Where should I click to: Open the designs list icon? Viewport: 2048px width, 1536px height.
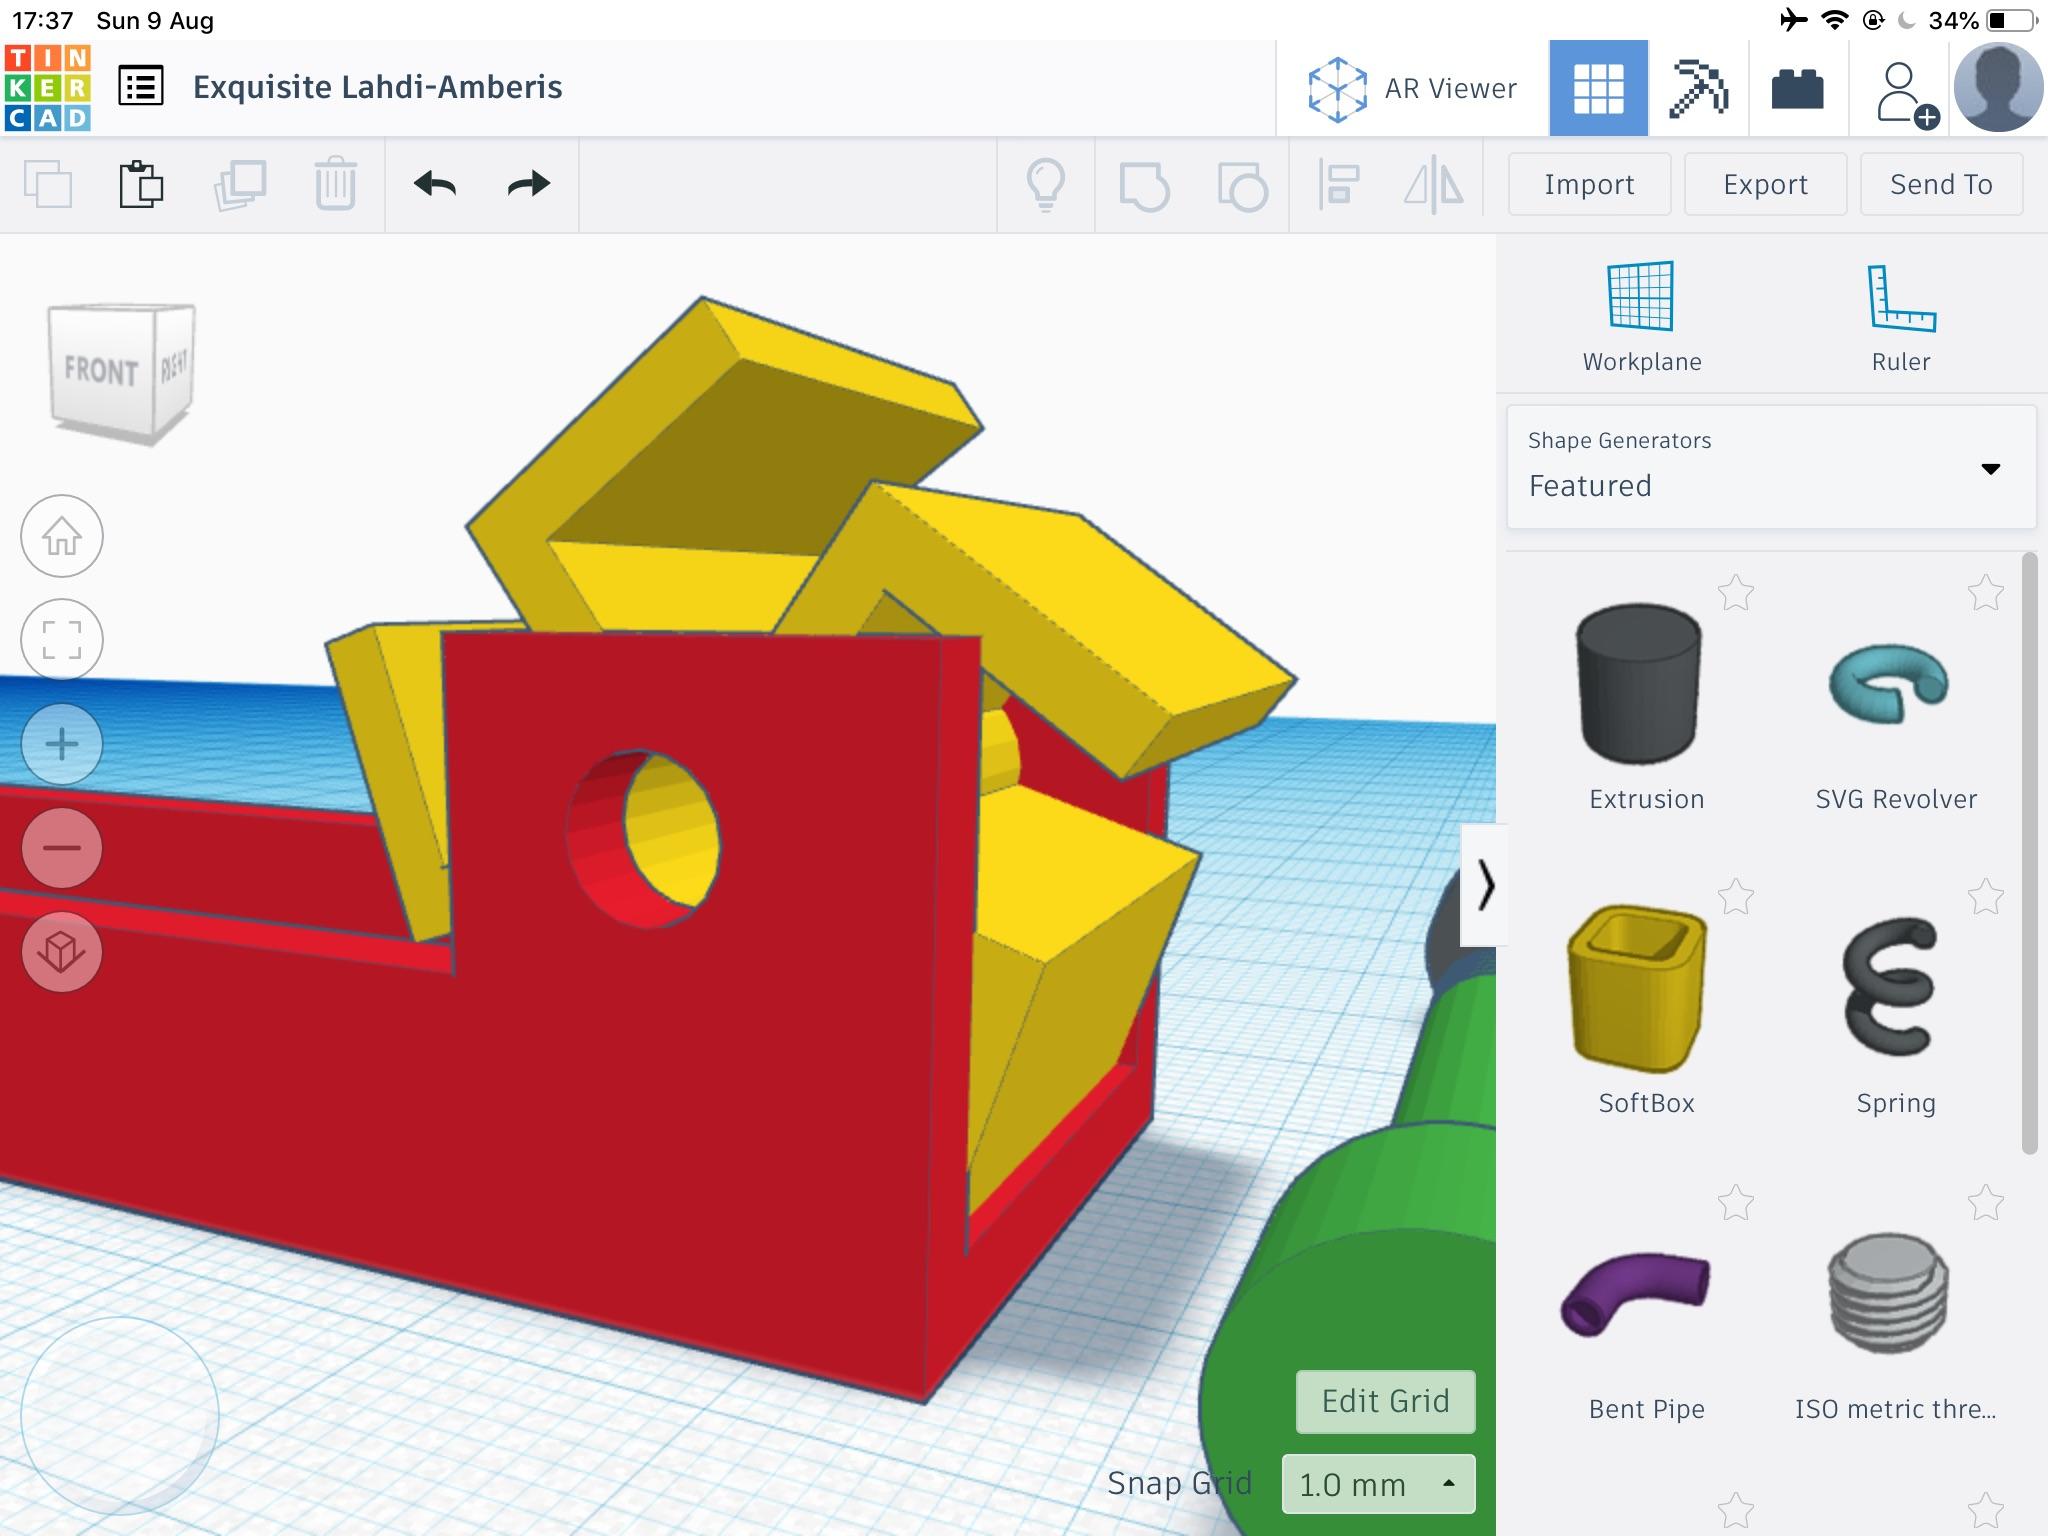[141, 87]
